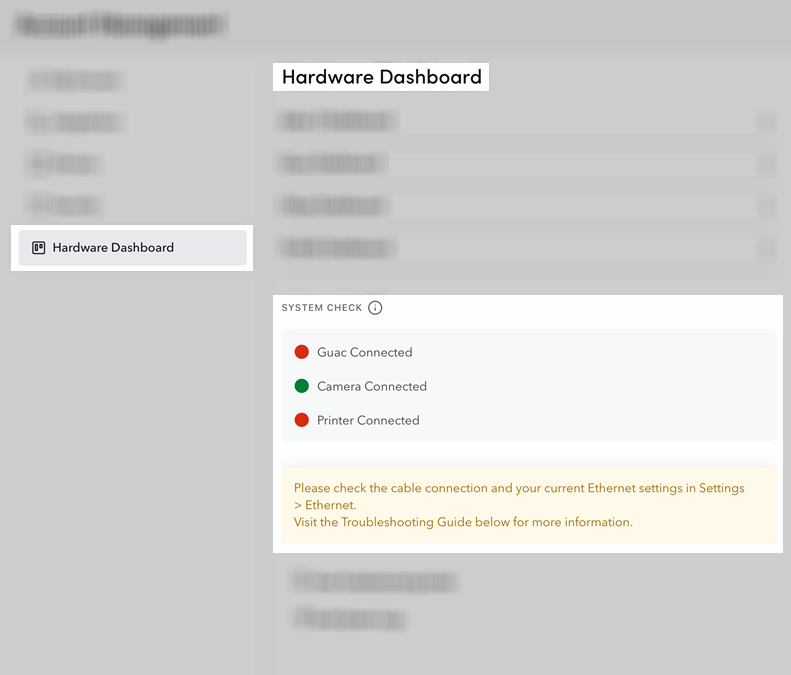Click the Hardware Dashboard sidebar icon
Screen dimensions: 791x675
(38, 248)
